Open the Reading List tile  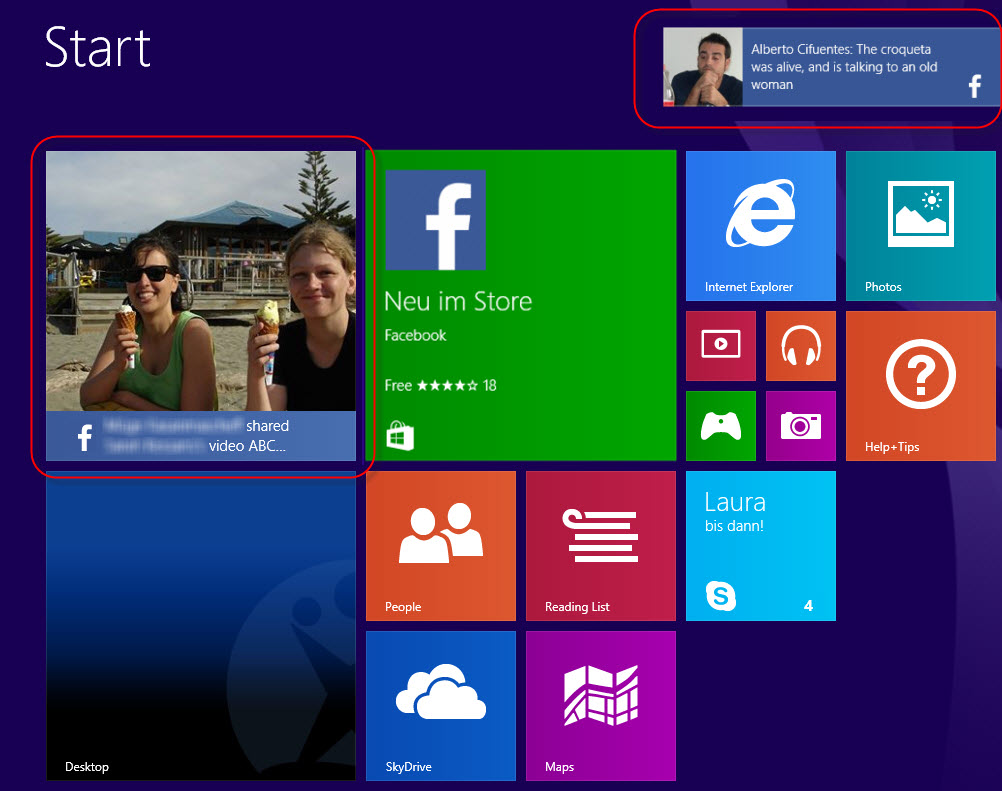pos(600,545)
